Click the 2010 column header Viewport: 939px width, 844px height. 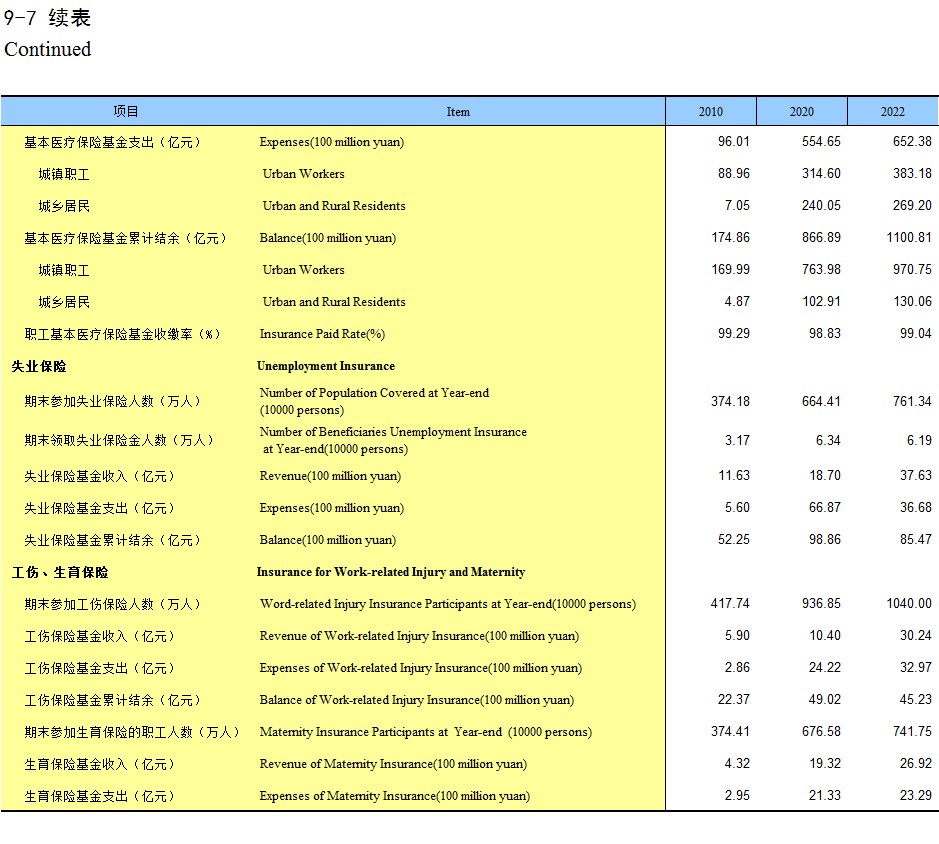tap(710, 111)
